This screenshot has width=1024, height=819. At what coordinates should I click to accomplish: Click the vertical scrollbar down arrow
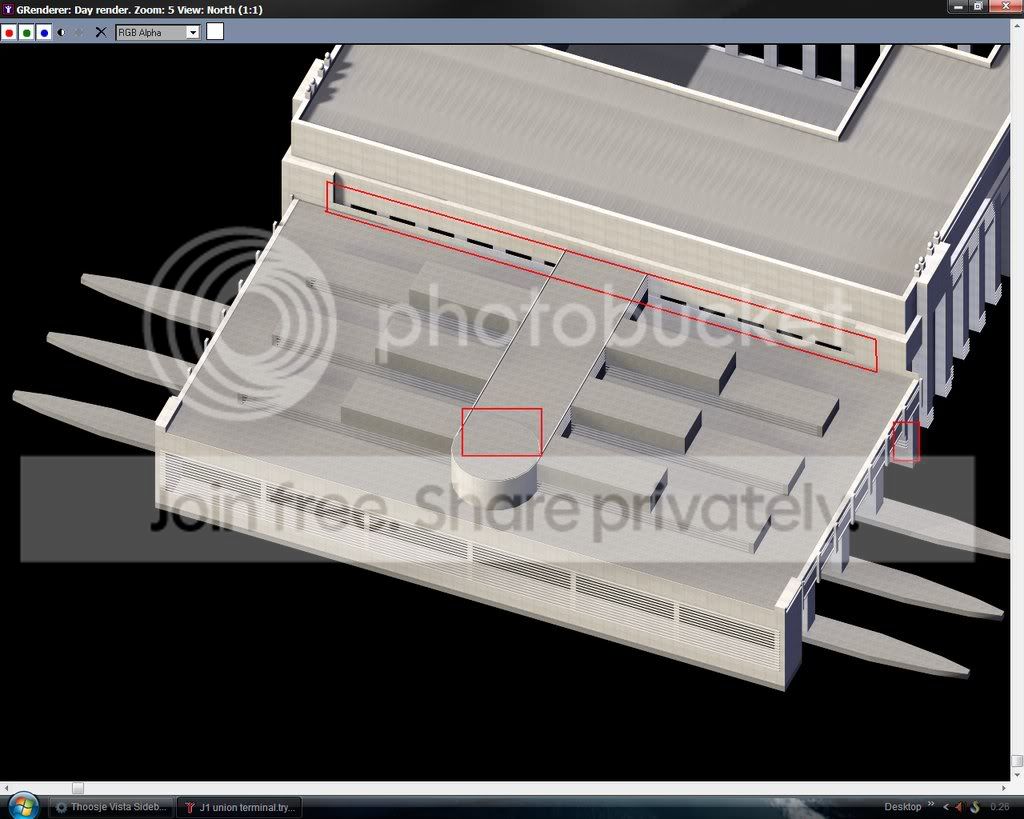1017,776
